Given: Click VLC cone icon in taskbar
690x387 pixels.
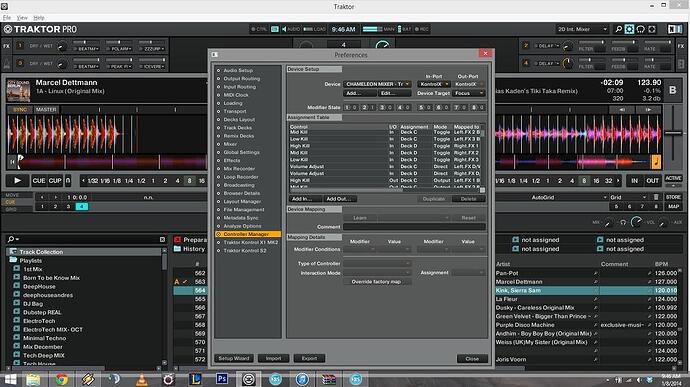Looking at the screenshot, I should click(x=141, y=379).
